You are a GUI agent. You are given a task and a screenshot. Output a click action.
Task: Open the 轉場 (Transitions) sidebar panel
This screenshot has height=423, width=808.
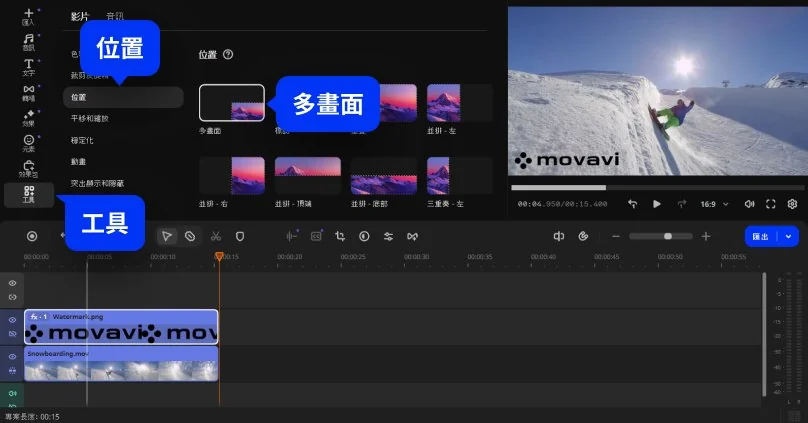click(x=29, y=92)
